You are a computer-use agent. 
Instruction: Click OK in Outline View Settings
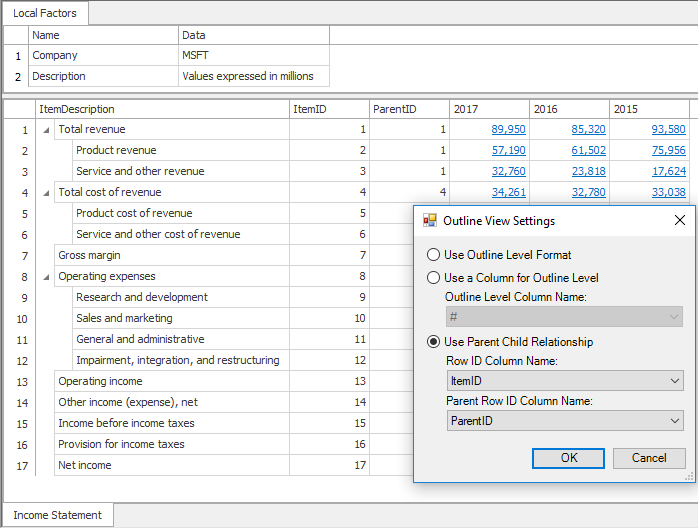pyautogui.click(x=568, y=458)
